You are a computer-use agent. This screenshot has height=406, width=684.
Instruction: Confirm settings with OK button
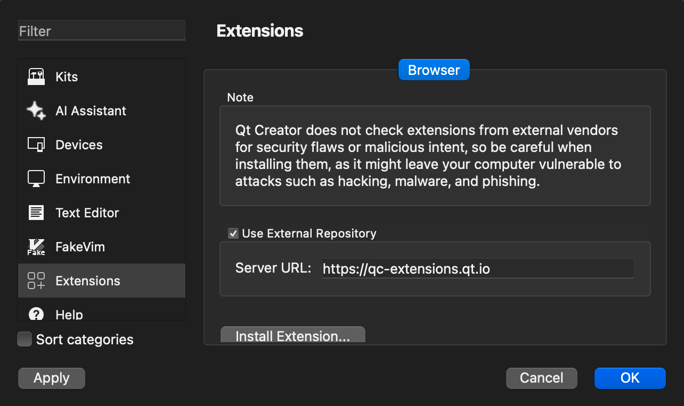click(x=630, y=378)
